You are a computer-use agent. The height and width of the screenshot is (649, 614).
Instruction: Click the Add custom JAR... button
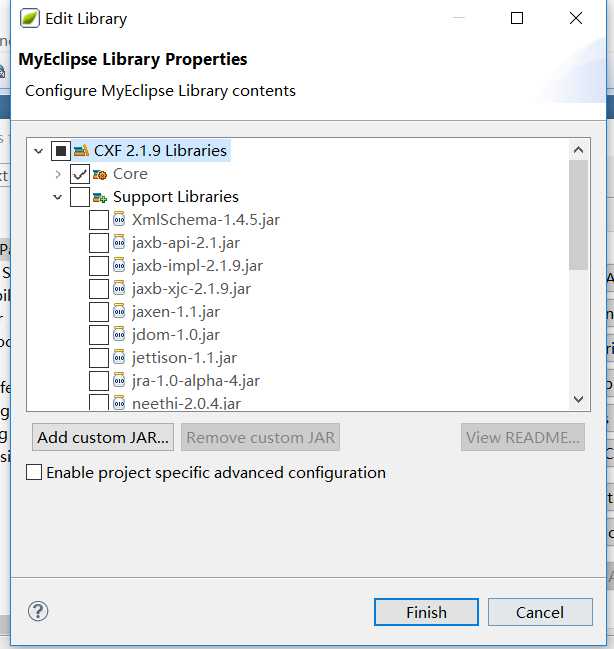point(103,437)
